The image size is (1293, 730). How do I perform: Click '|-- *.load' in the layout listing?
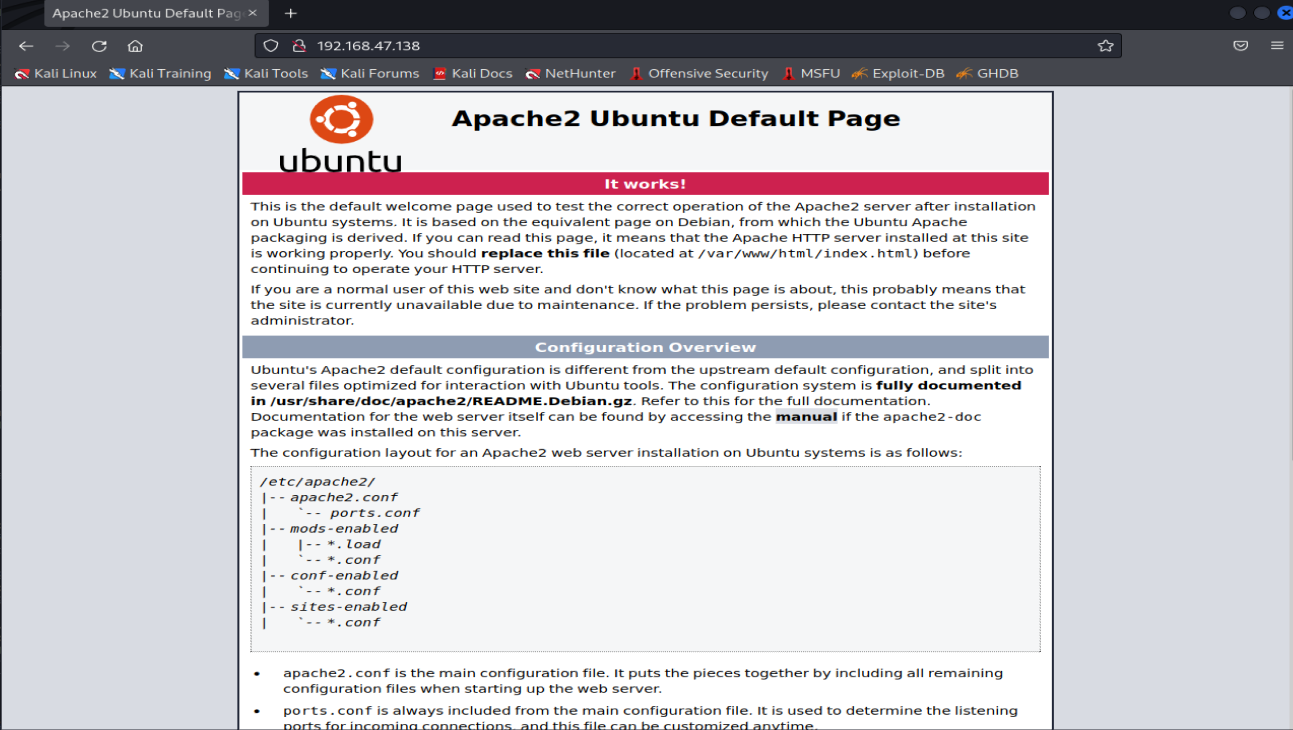click(339, 545)
